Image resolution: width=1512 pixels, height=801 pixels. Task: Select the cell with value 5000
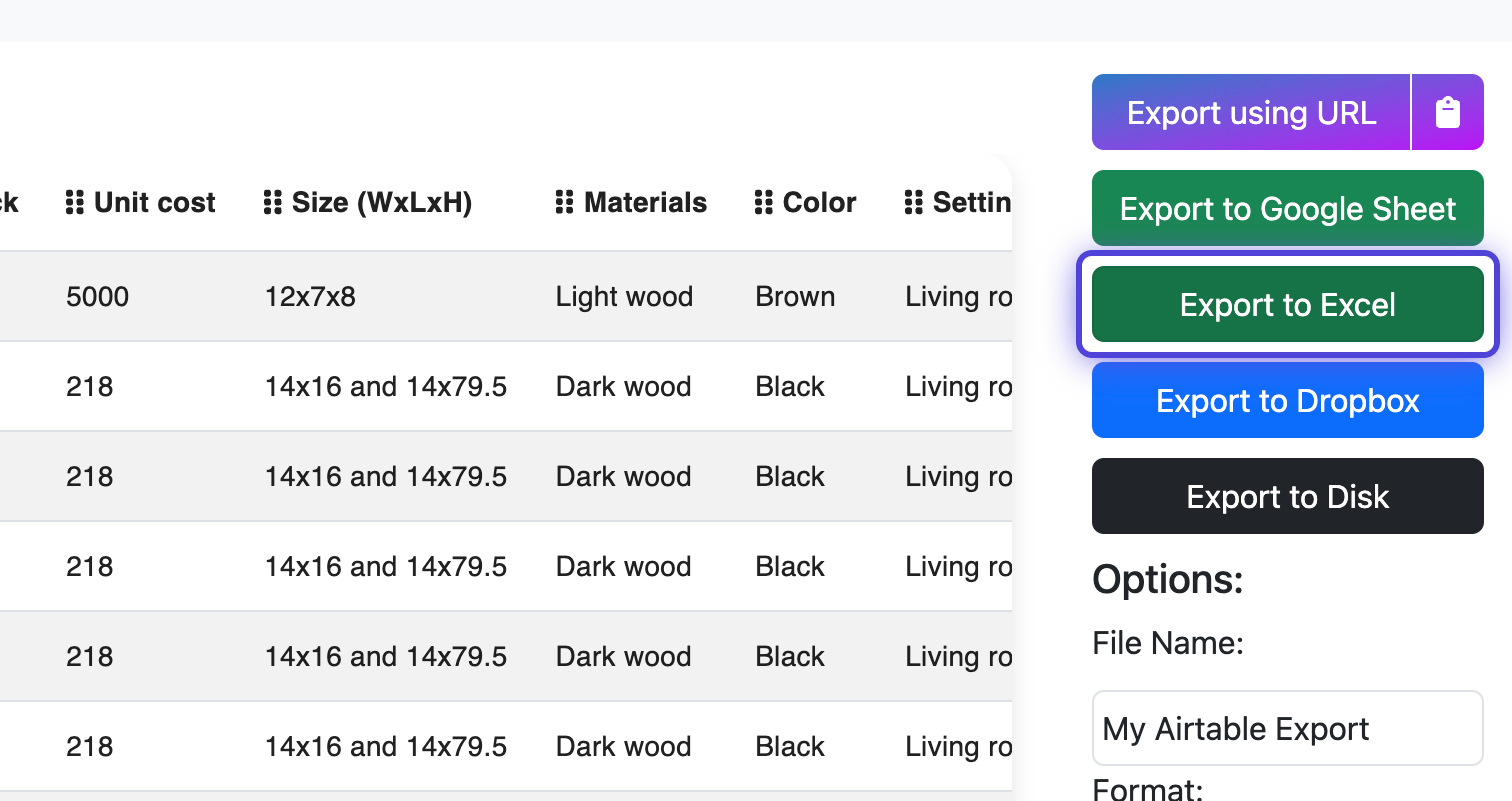tap(97, 296)
